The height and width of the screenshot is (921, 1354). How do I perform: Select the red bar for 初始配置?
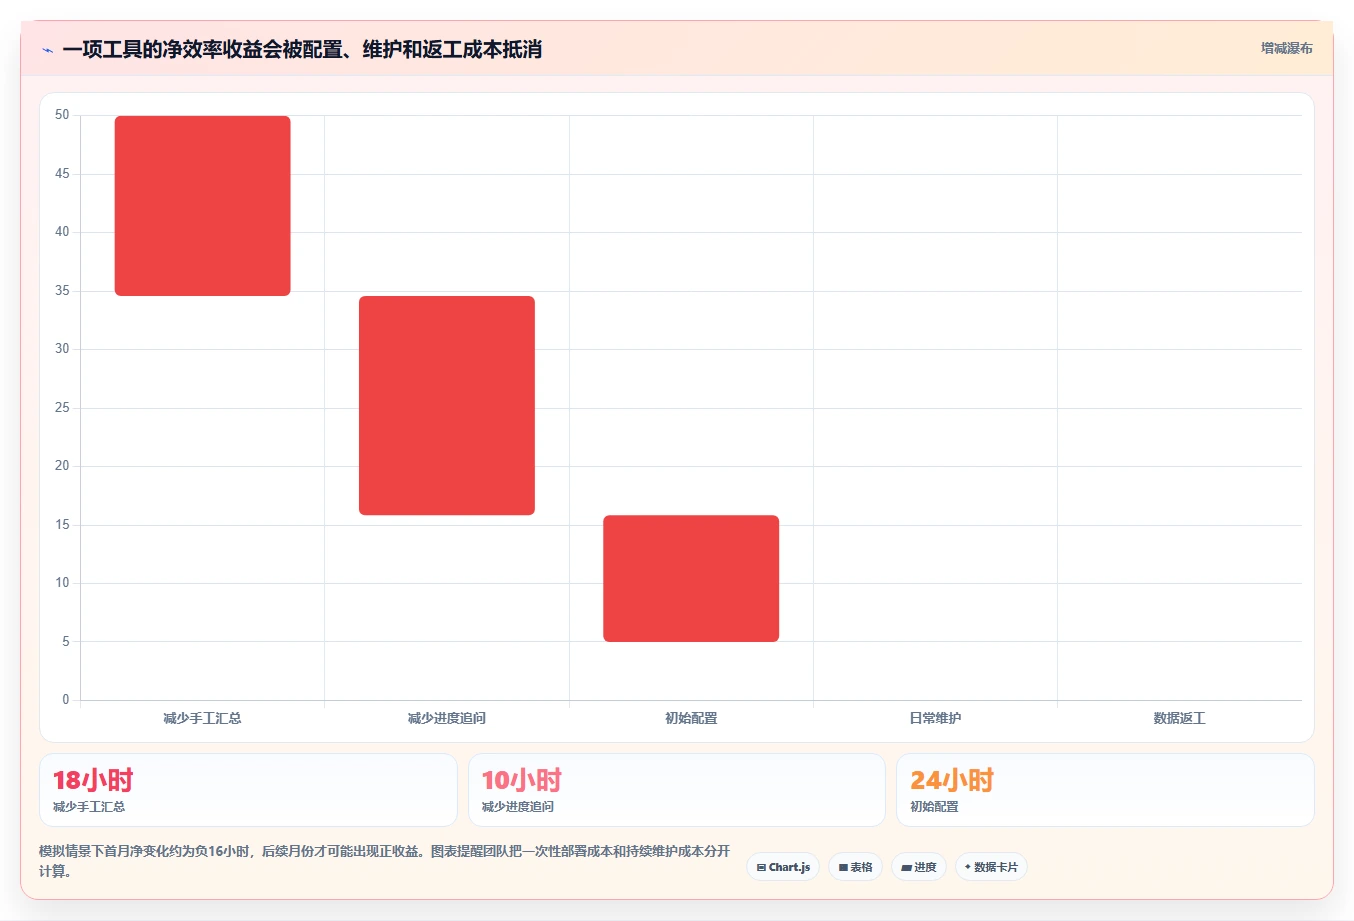[x=691, y=579]
